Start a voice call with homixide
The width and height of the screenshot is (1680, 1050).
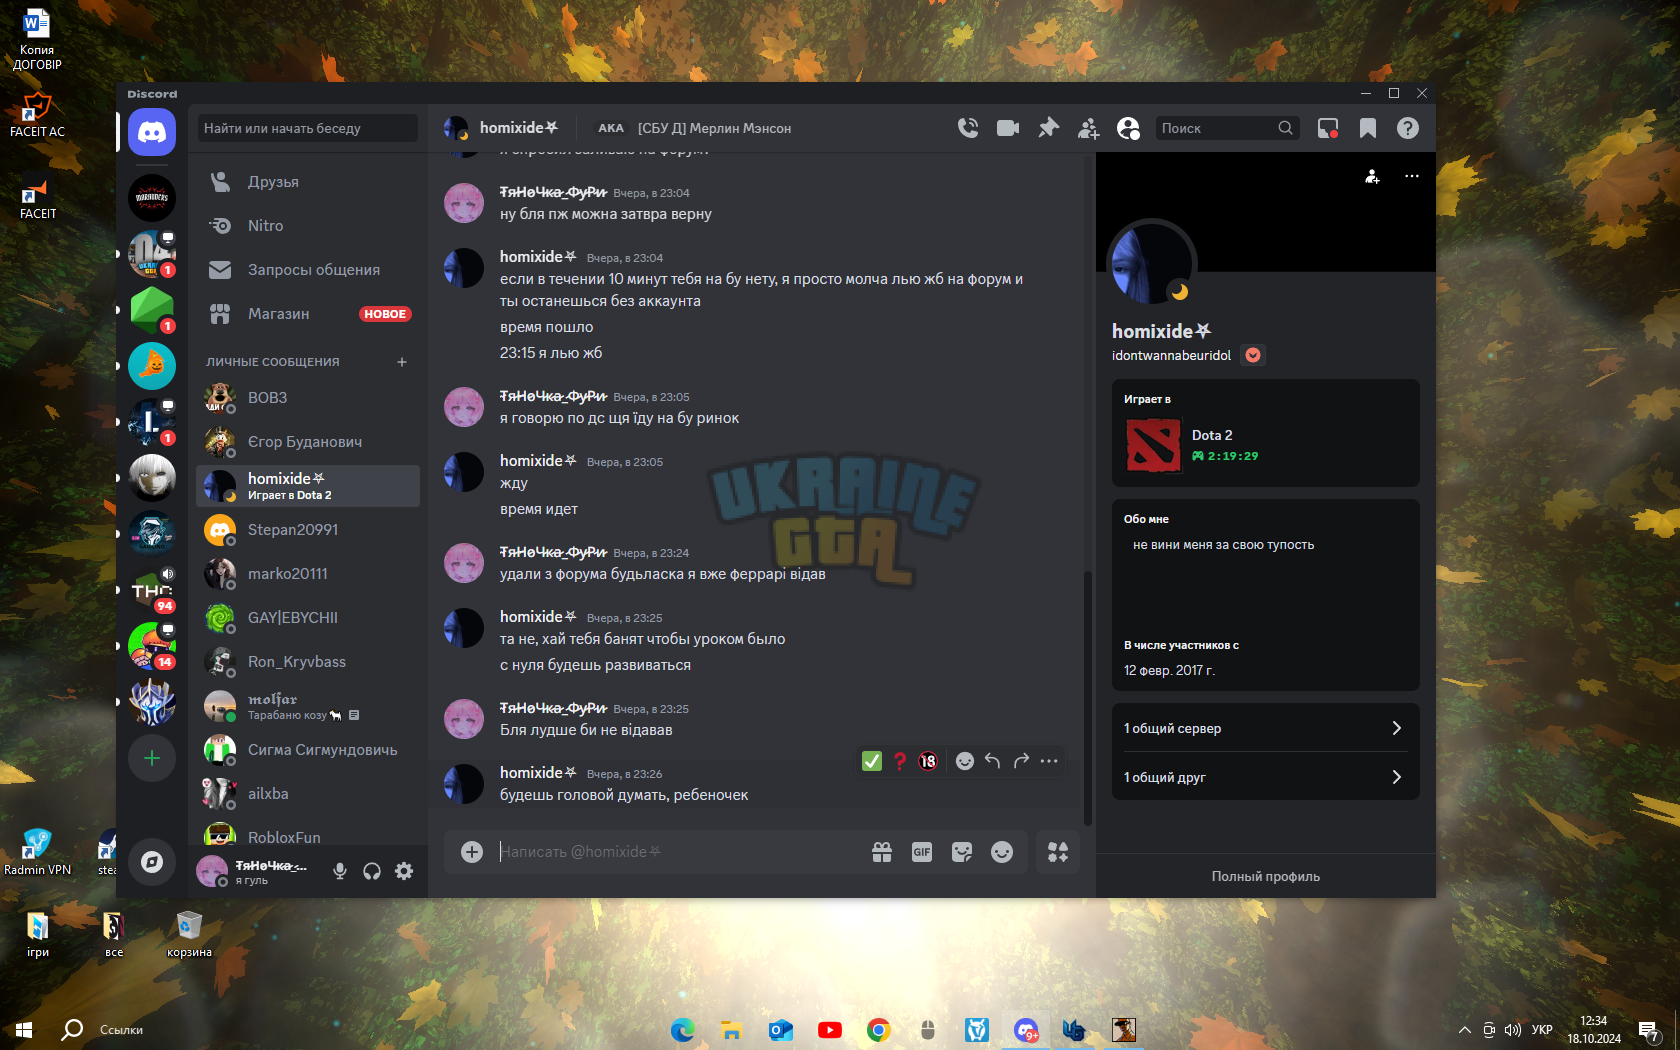tap(968, 128)
